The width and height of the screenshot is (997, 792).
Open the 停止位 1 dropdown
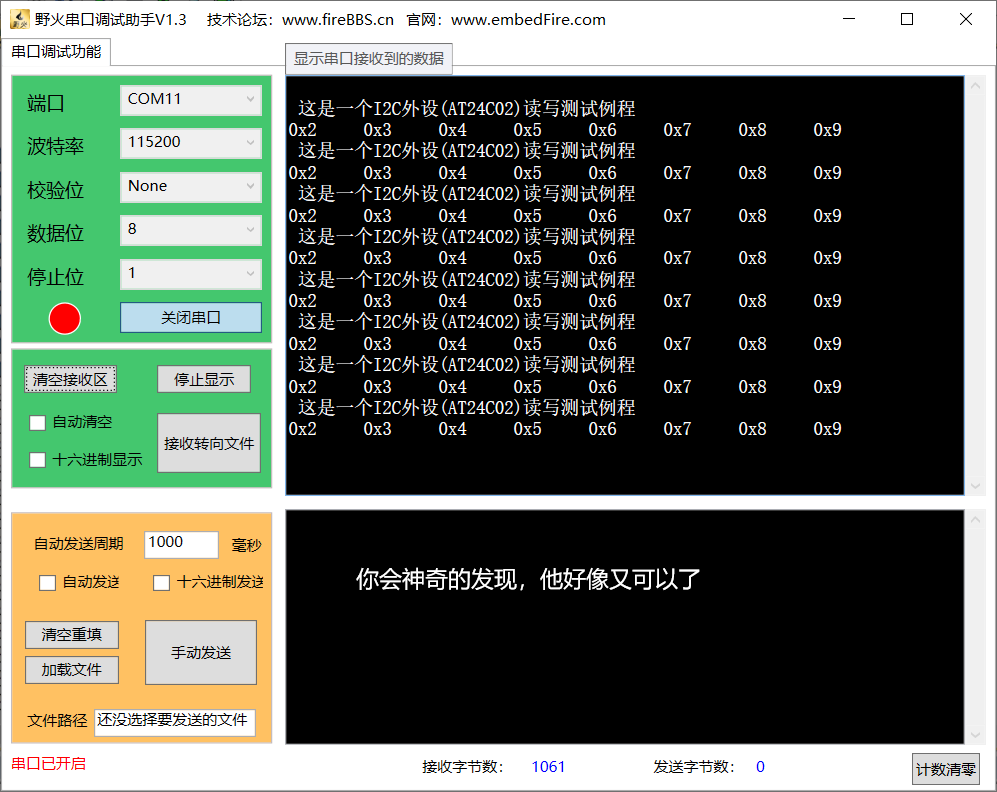191,274
